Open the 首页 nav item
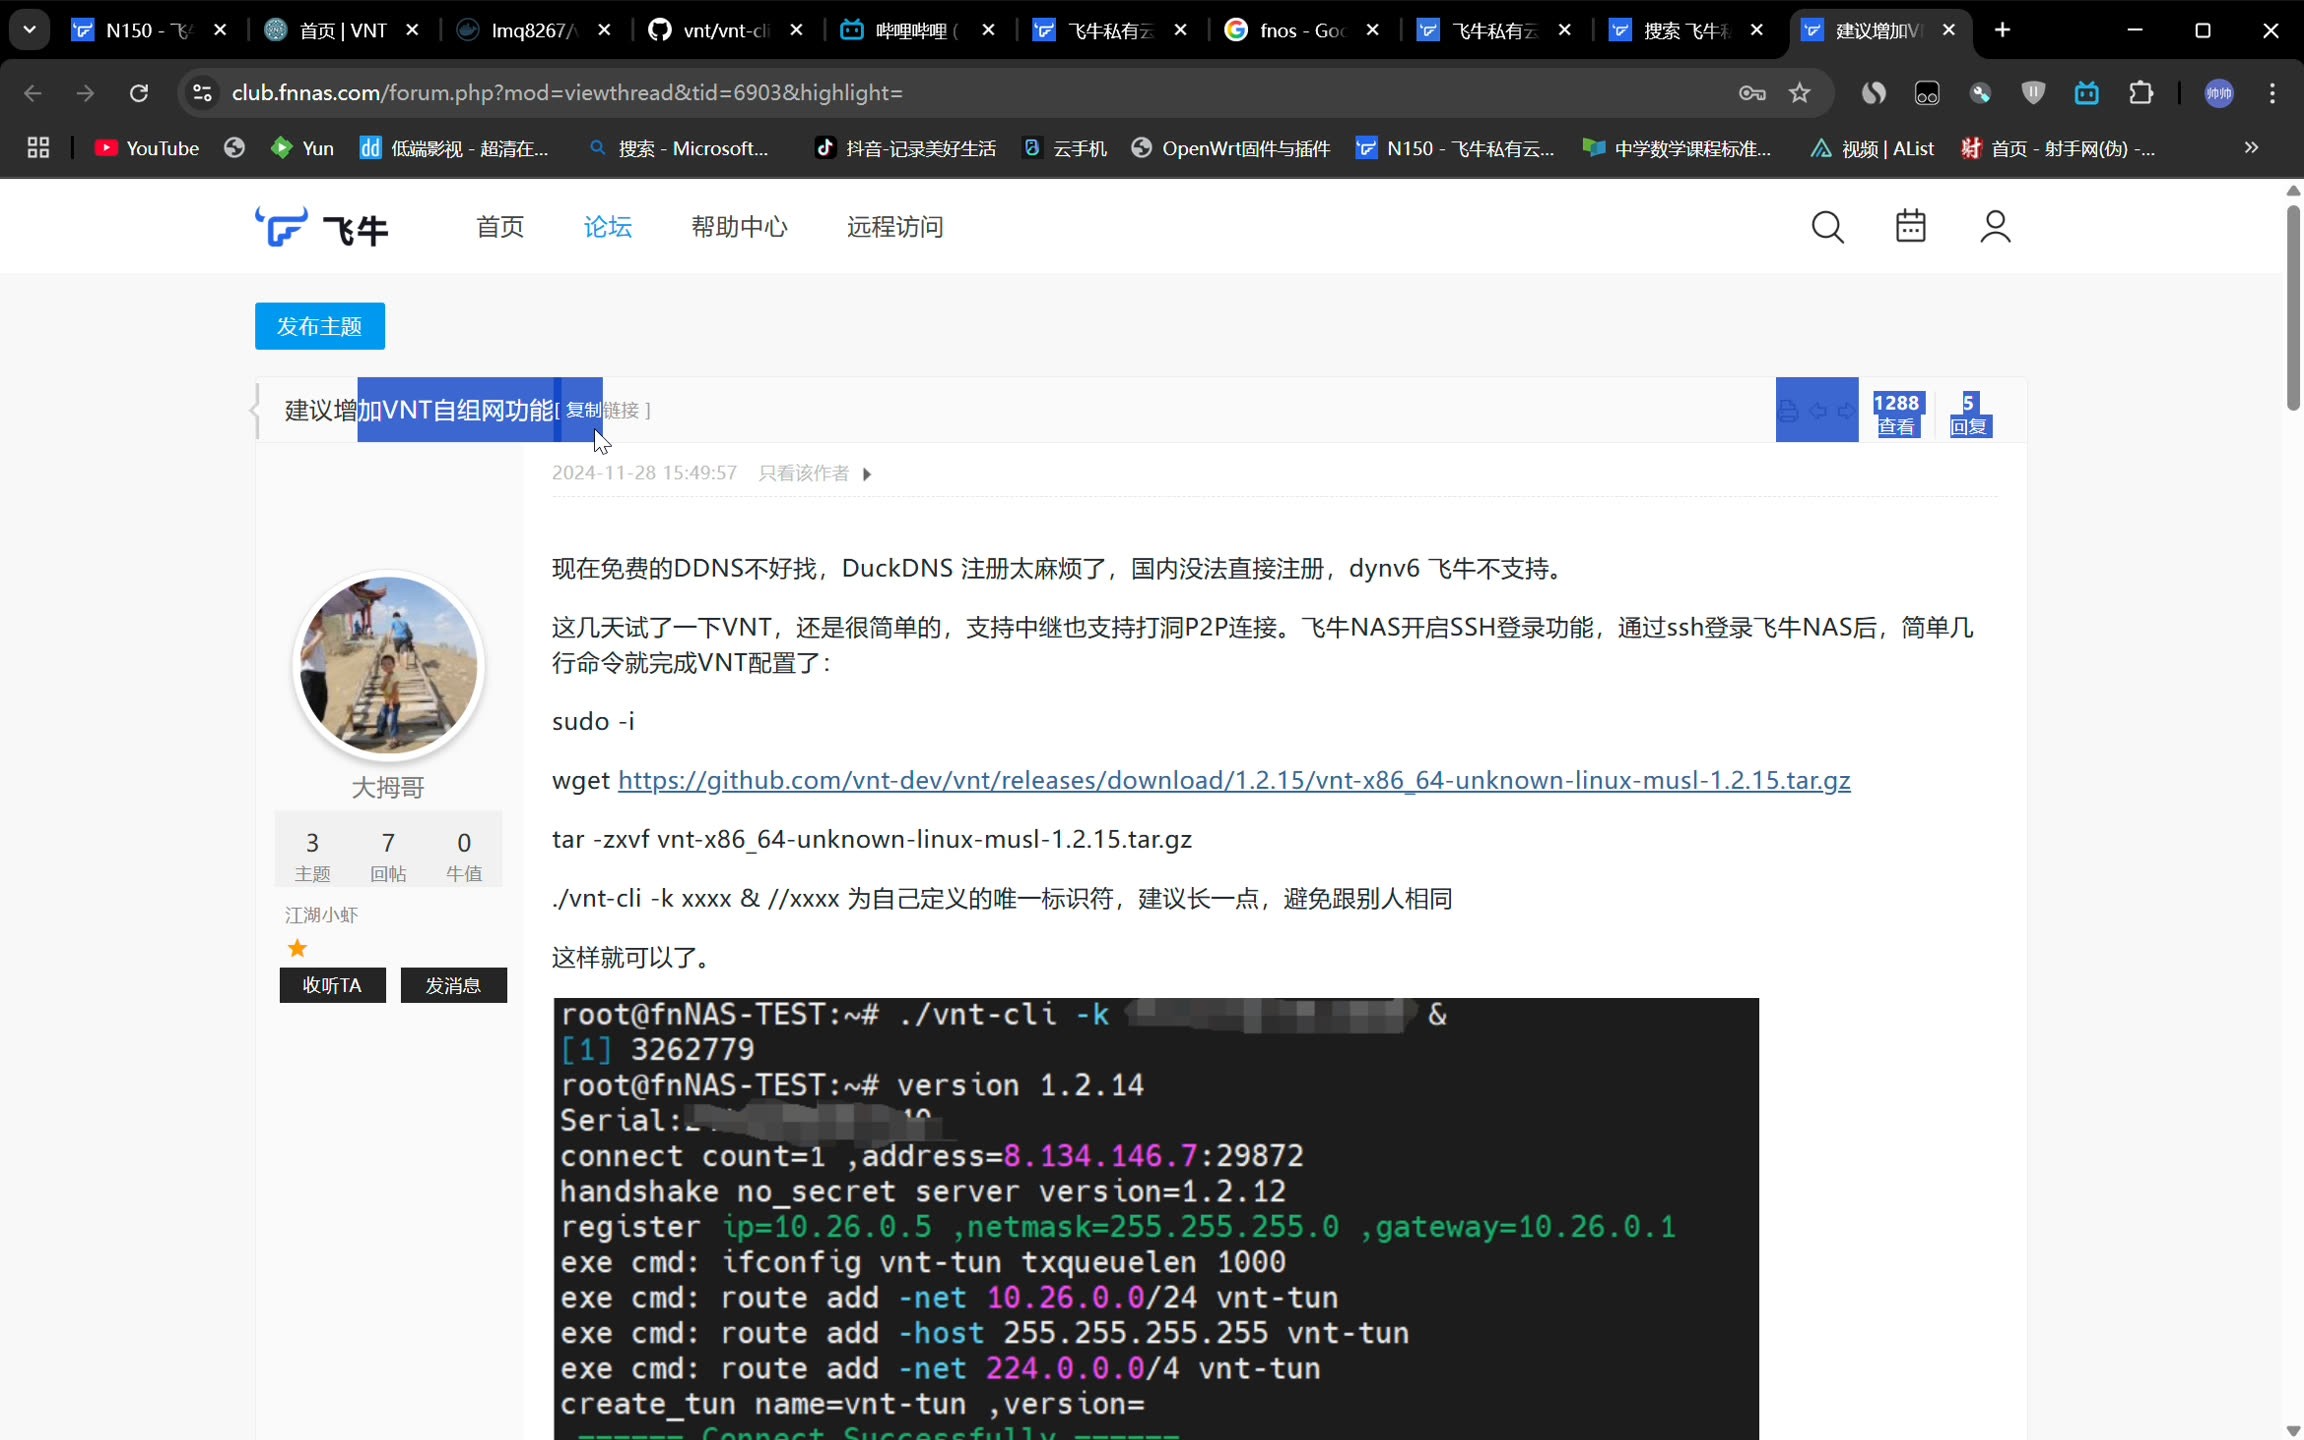This screenshot has width=2304, height=1440. pos(500,227)
